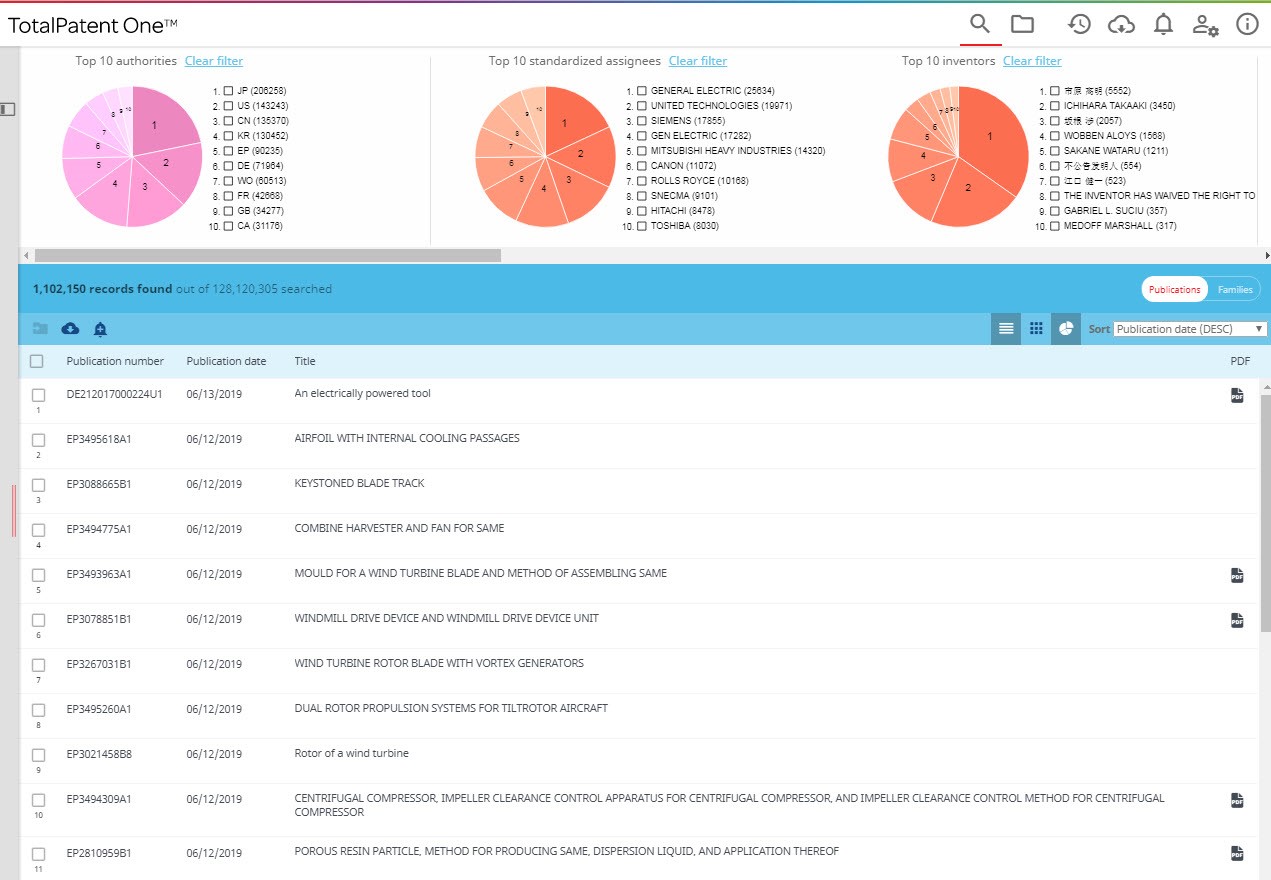1271x880 pixels.
Task: Clear filter for Top 10 standardized assignees
Action: coord(698,61)
